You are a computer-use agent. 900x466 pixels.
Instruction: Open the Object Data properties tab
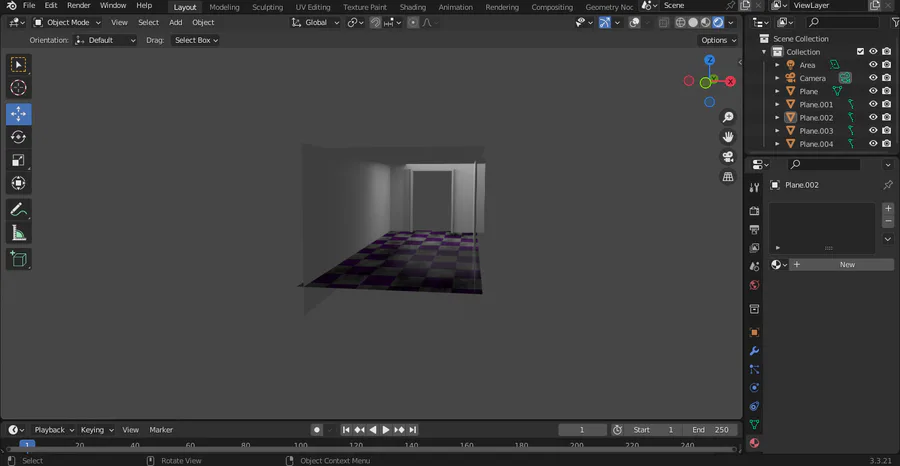click(x=754, y=424)
